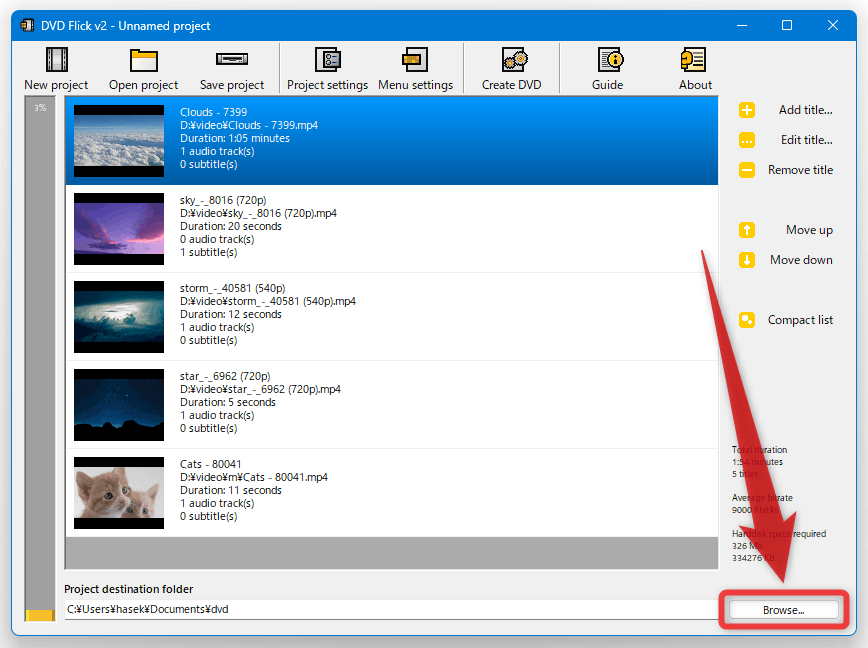
Task: Click the yellow plus Add title icon
Action: pos(747,110)
